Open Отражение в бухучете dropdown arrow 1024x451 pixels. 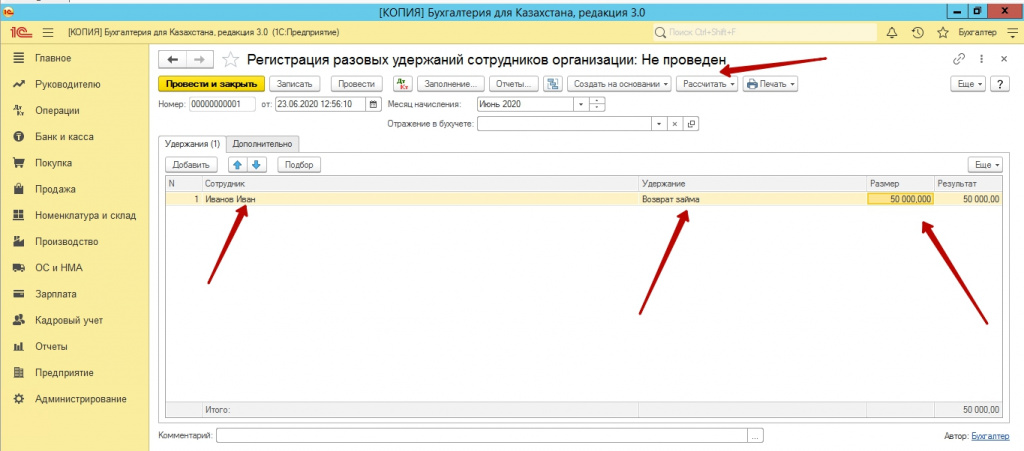(660, 124)
